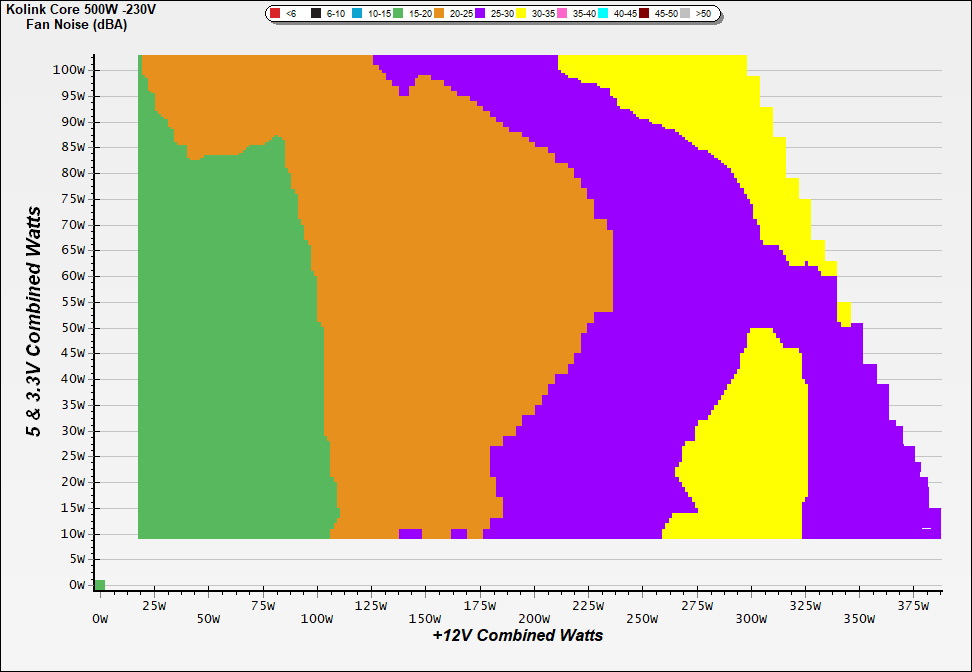The width and height of the screenshot is (972, 672).
Task: Select the blue 10-15 legend swatch
Action: pyautogui.click(x=357, y=14)
